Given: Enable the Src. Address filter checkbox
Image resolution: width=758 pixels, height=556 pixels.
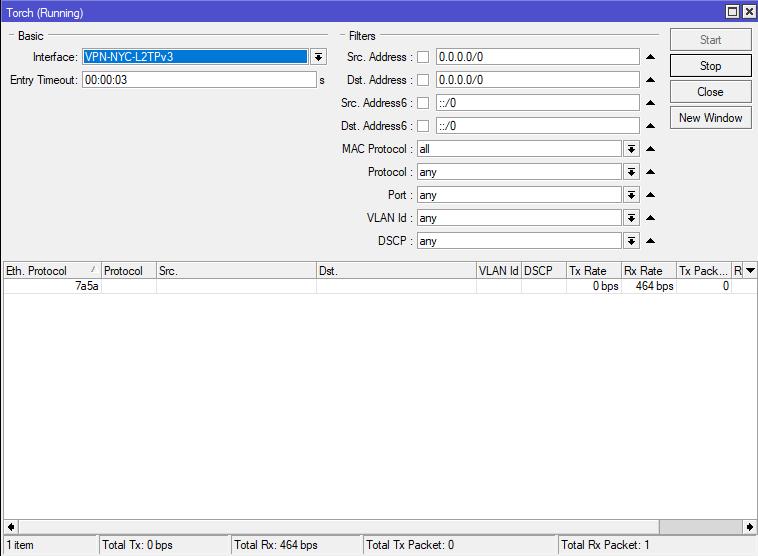Looking at the screenshot, I should point(423,57).
